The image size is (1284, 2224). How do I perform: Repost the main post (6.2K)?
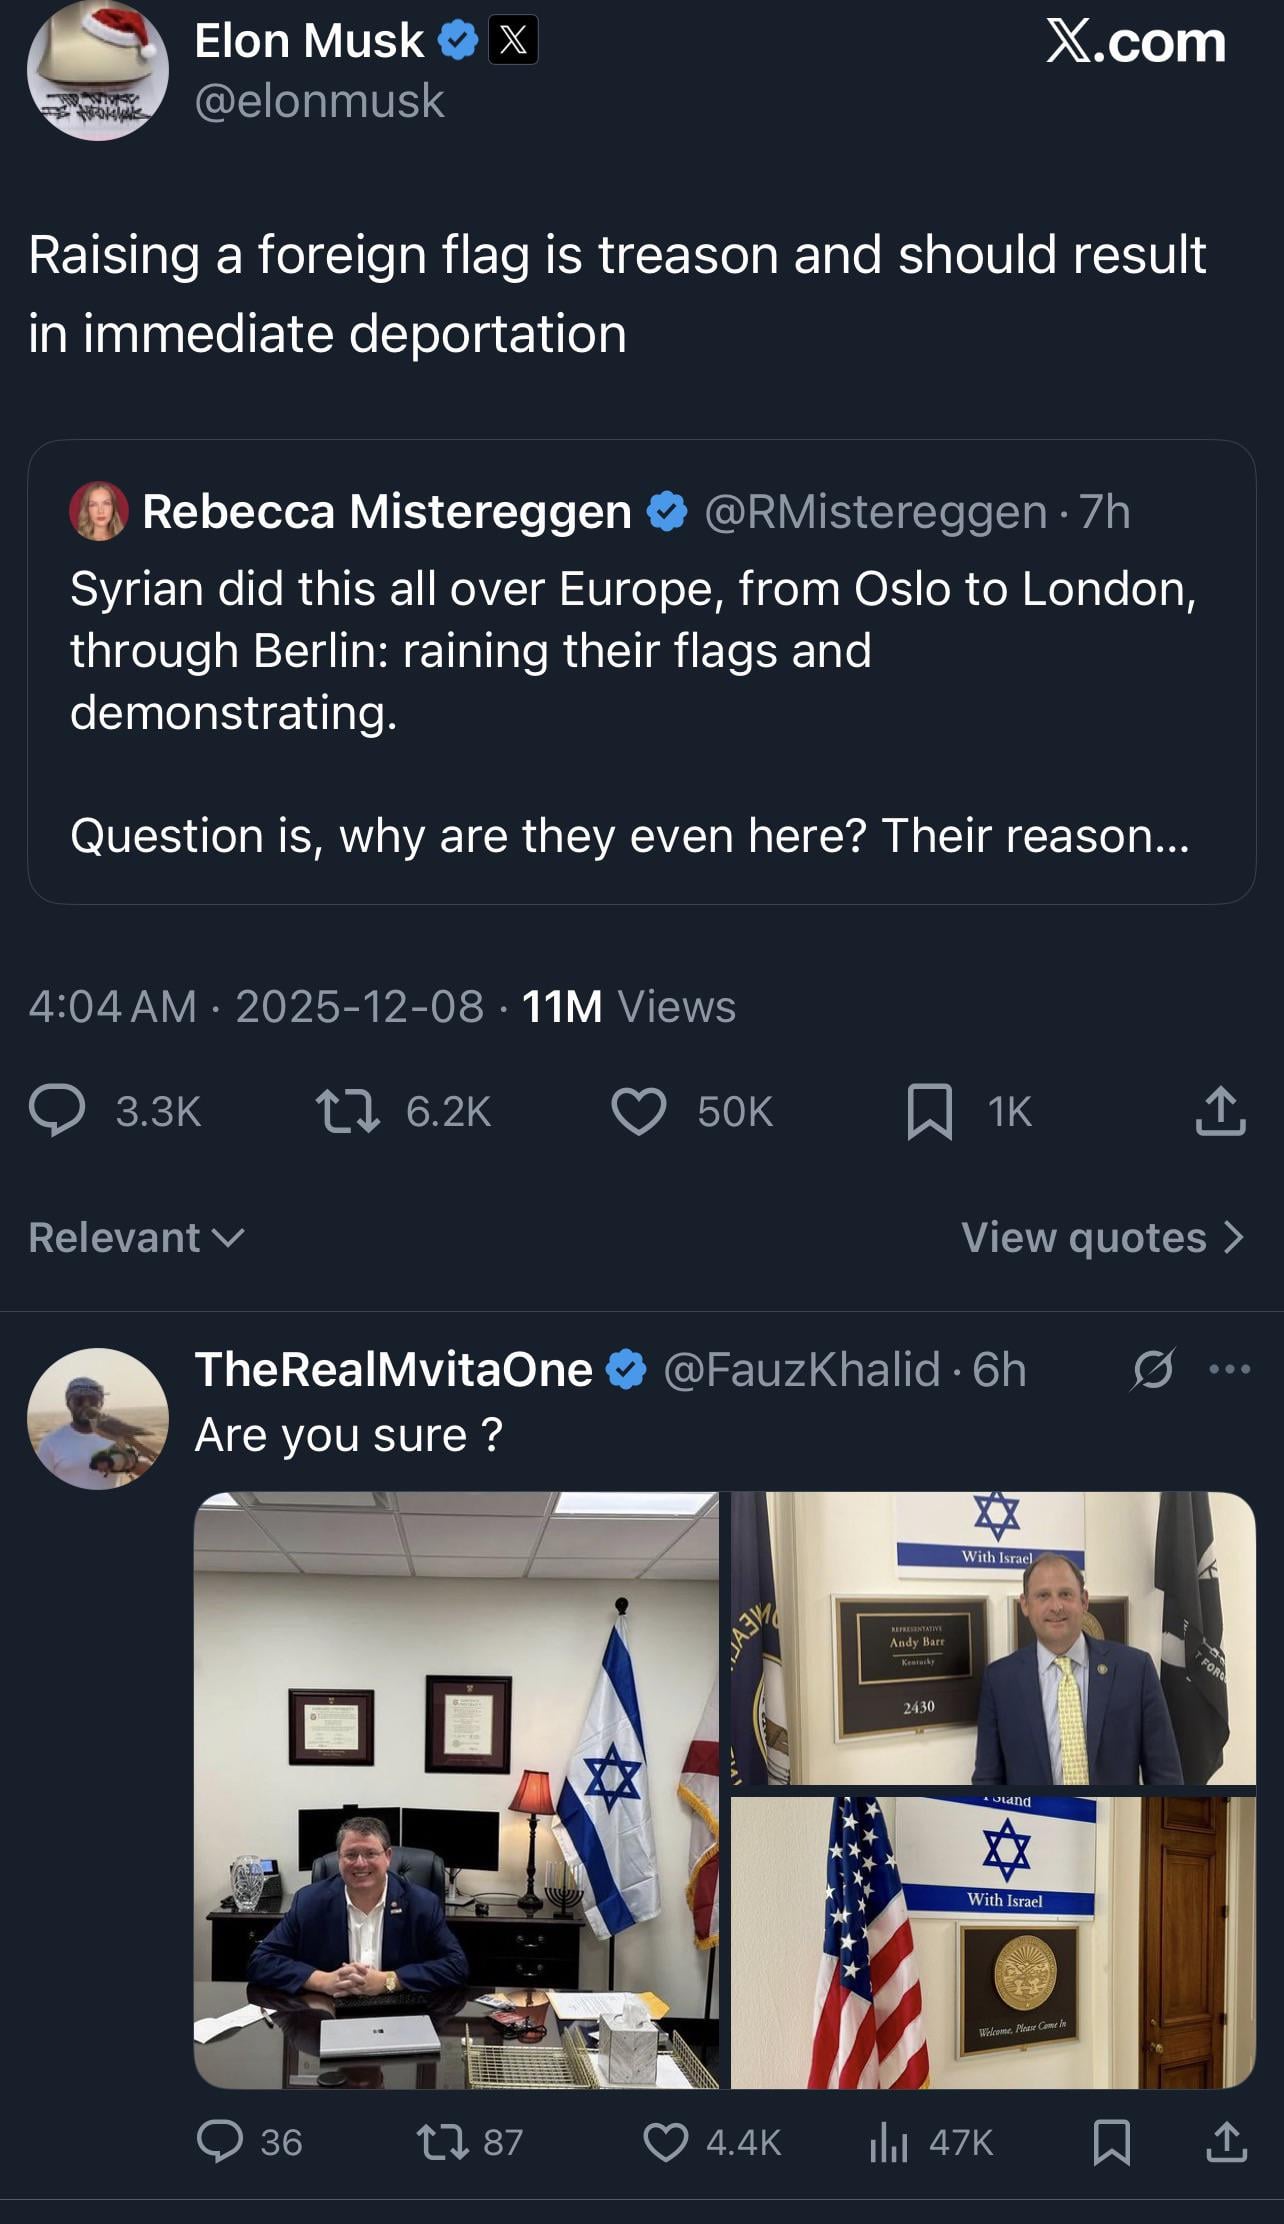[347, 1111]
